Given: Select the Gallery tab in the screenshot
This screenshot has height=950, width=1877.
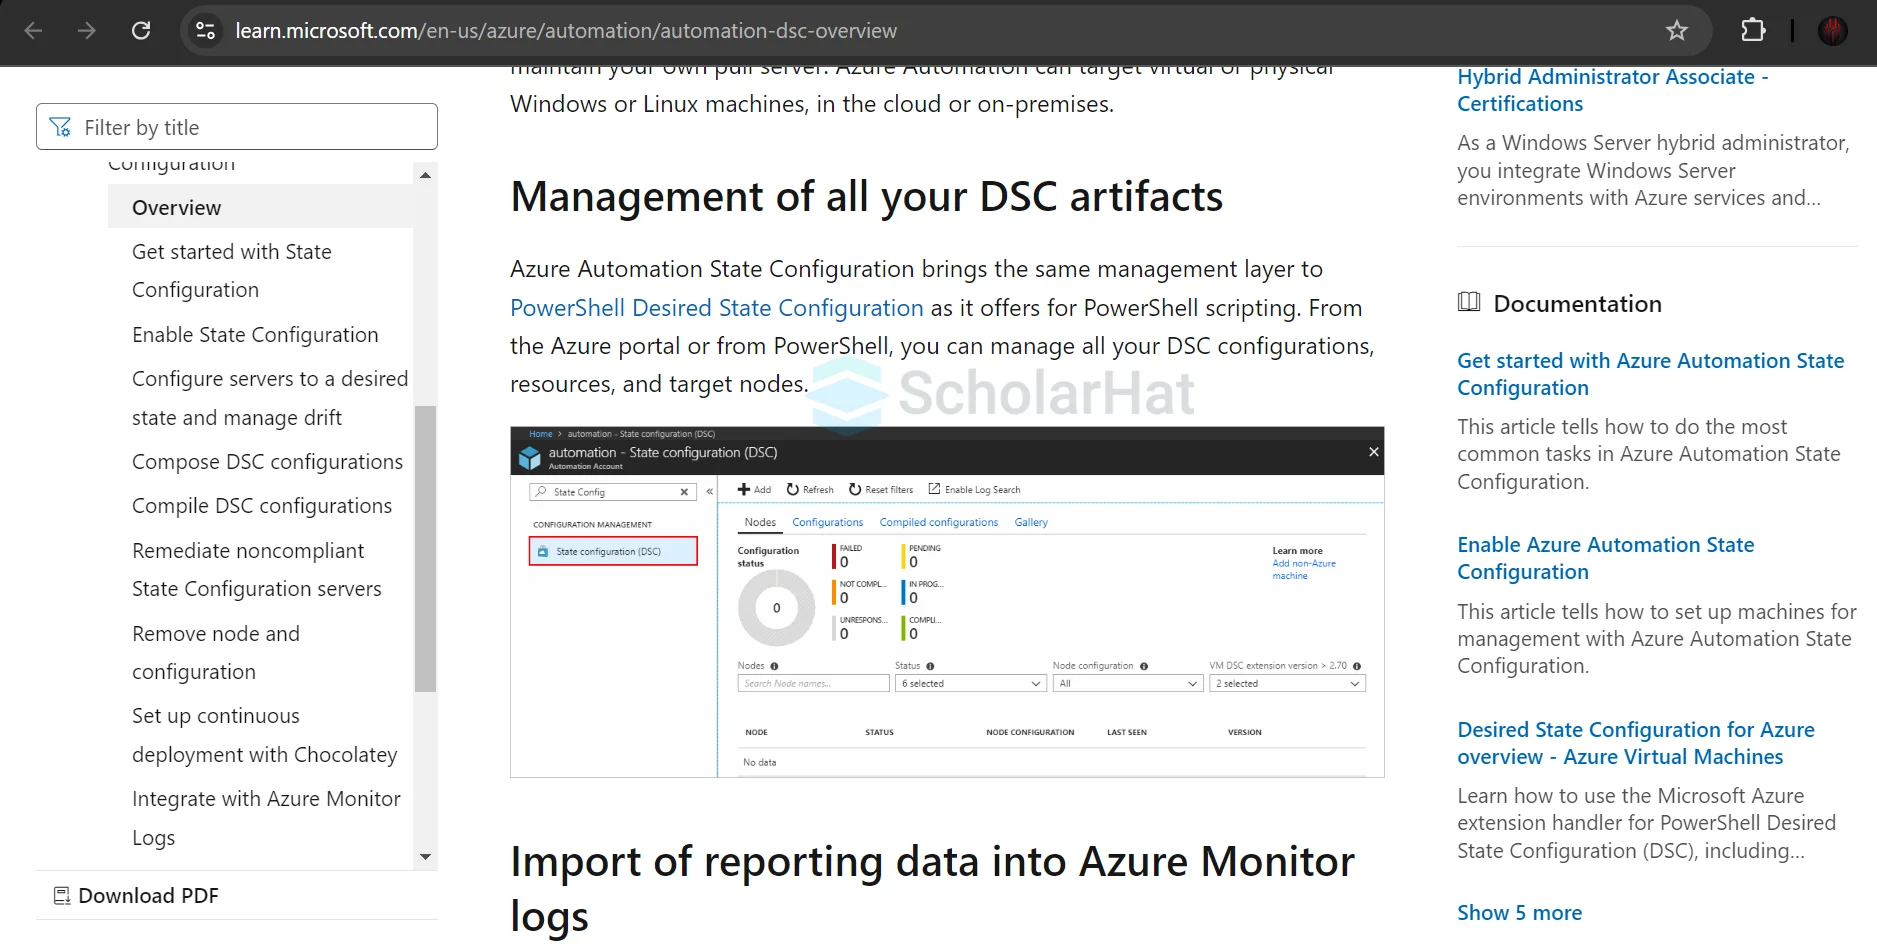Looking at the screenshot, I should click(1031, 522).
